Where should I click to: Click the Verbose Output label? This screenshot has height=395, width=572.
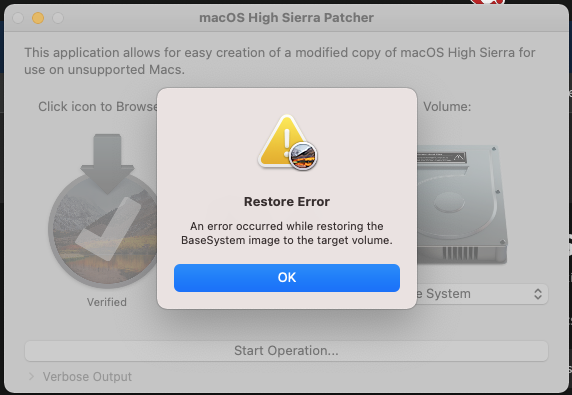tap(87, 376)
